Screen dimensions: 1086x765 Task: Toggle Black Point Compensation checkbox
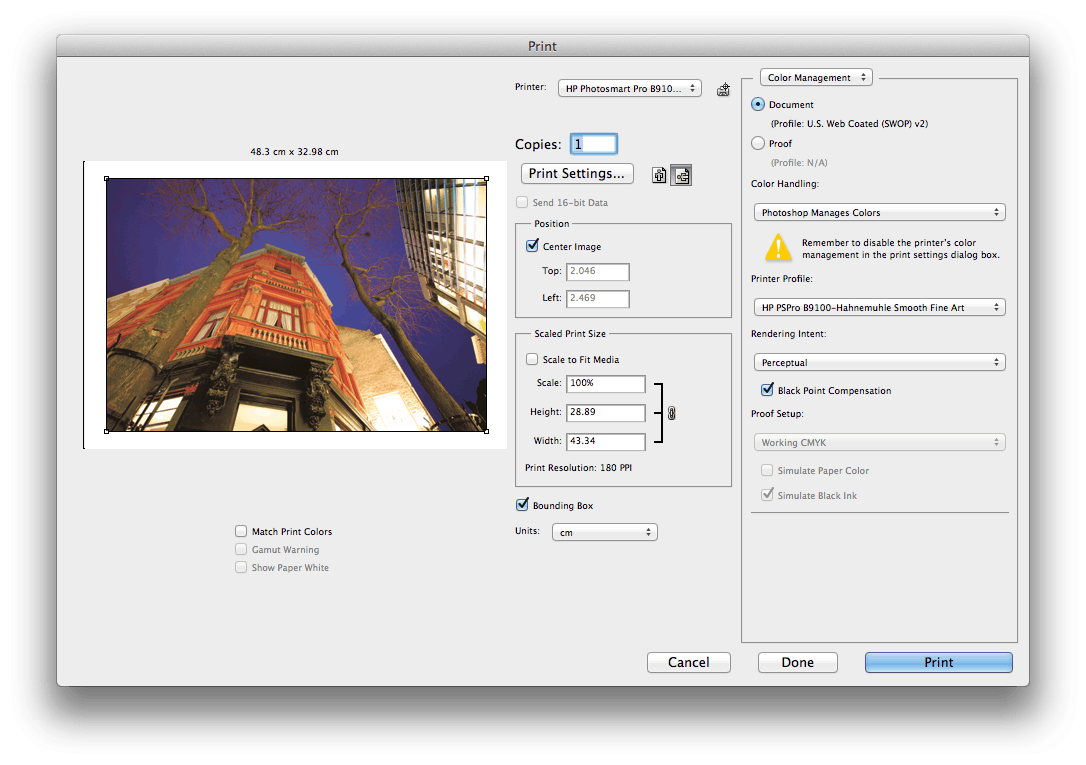coord(767,390)
